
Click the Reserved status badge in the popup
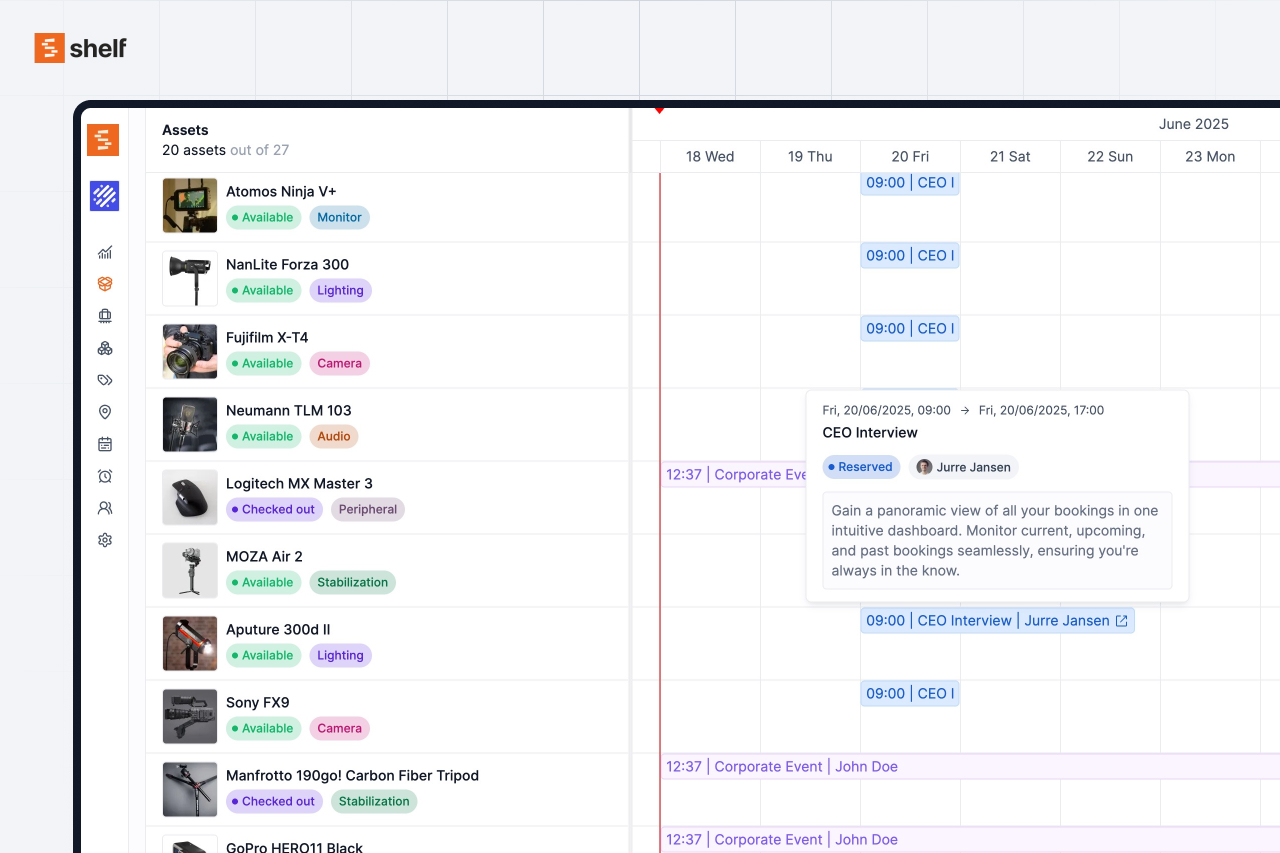pyautogui.click(x=860, y=467)
